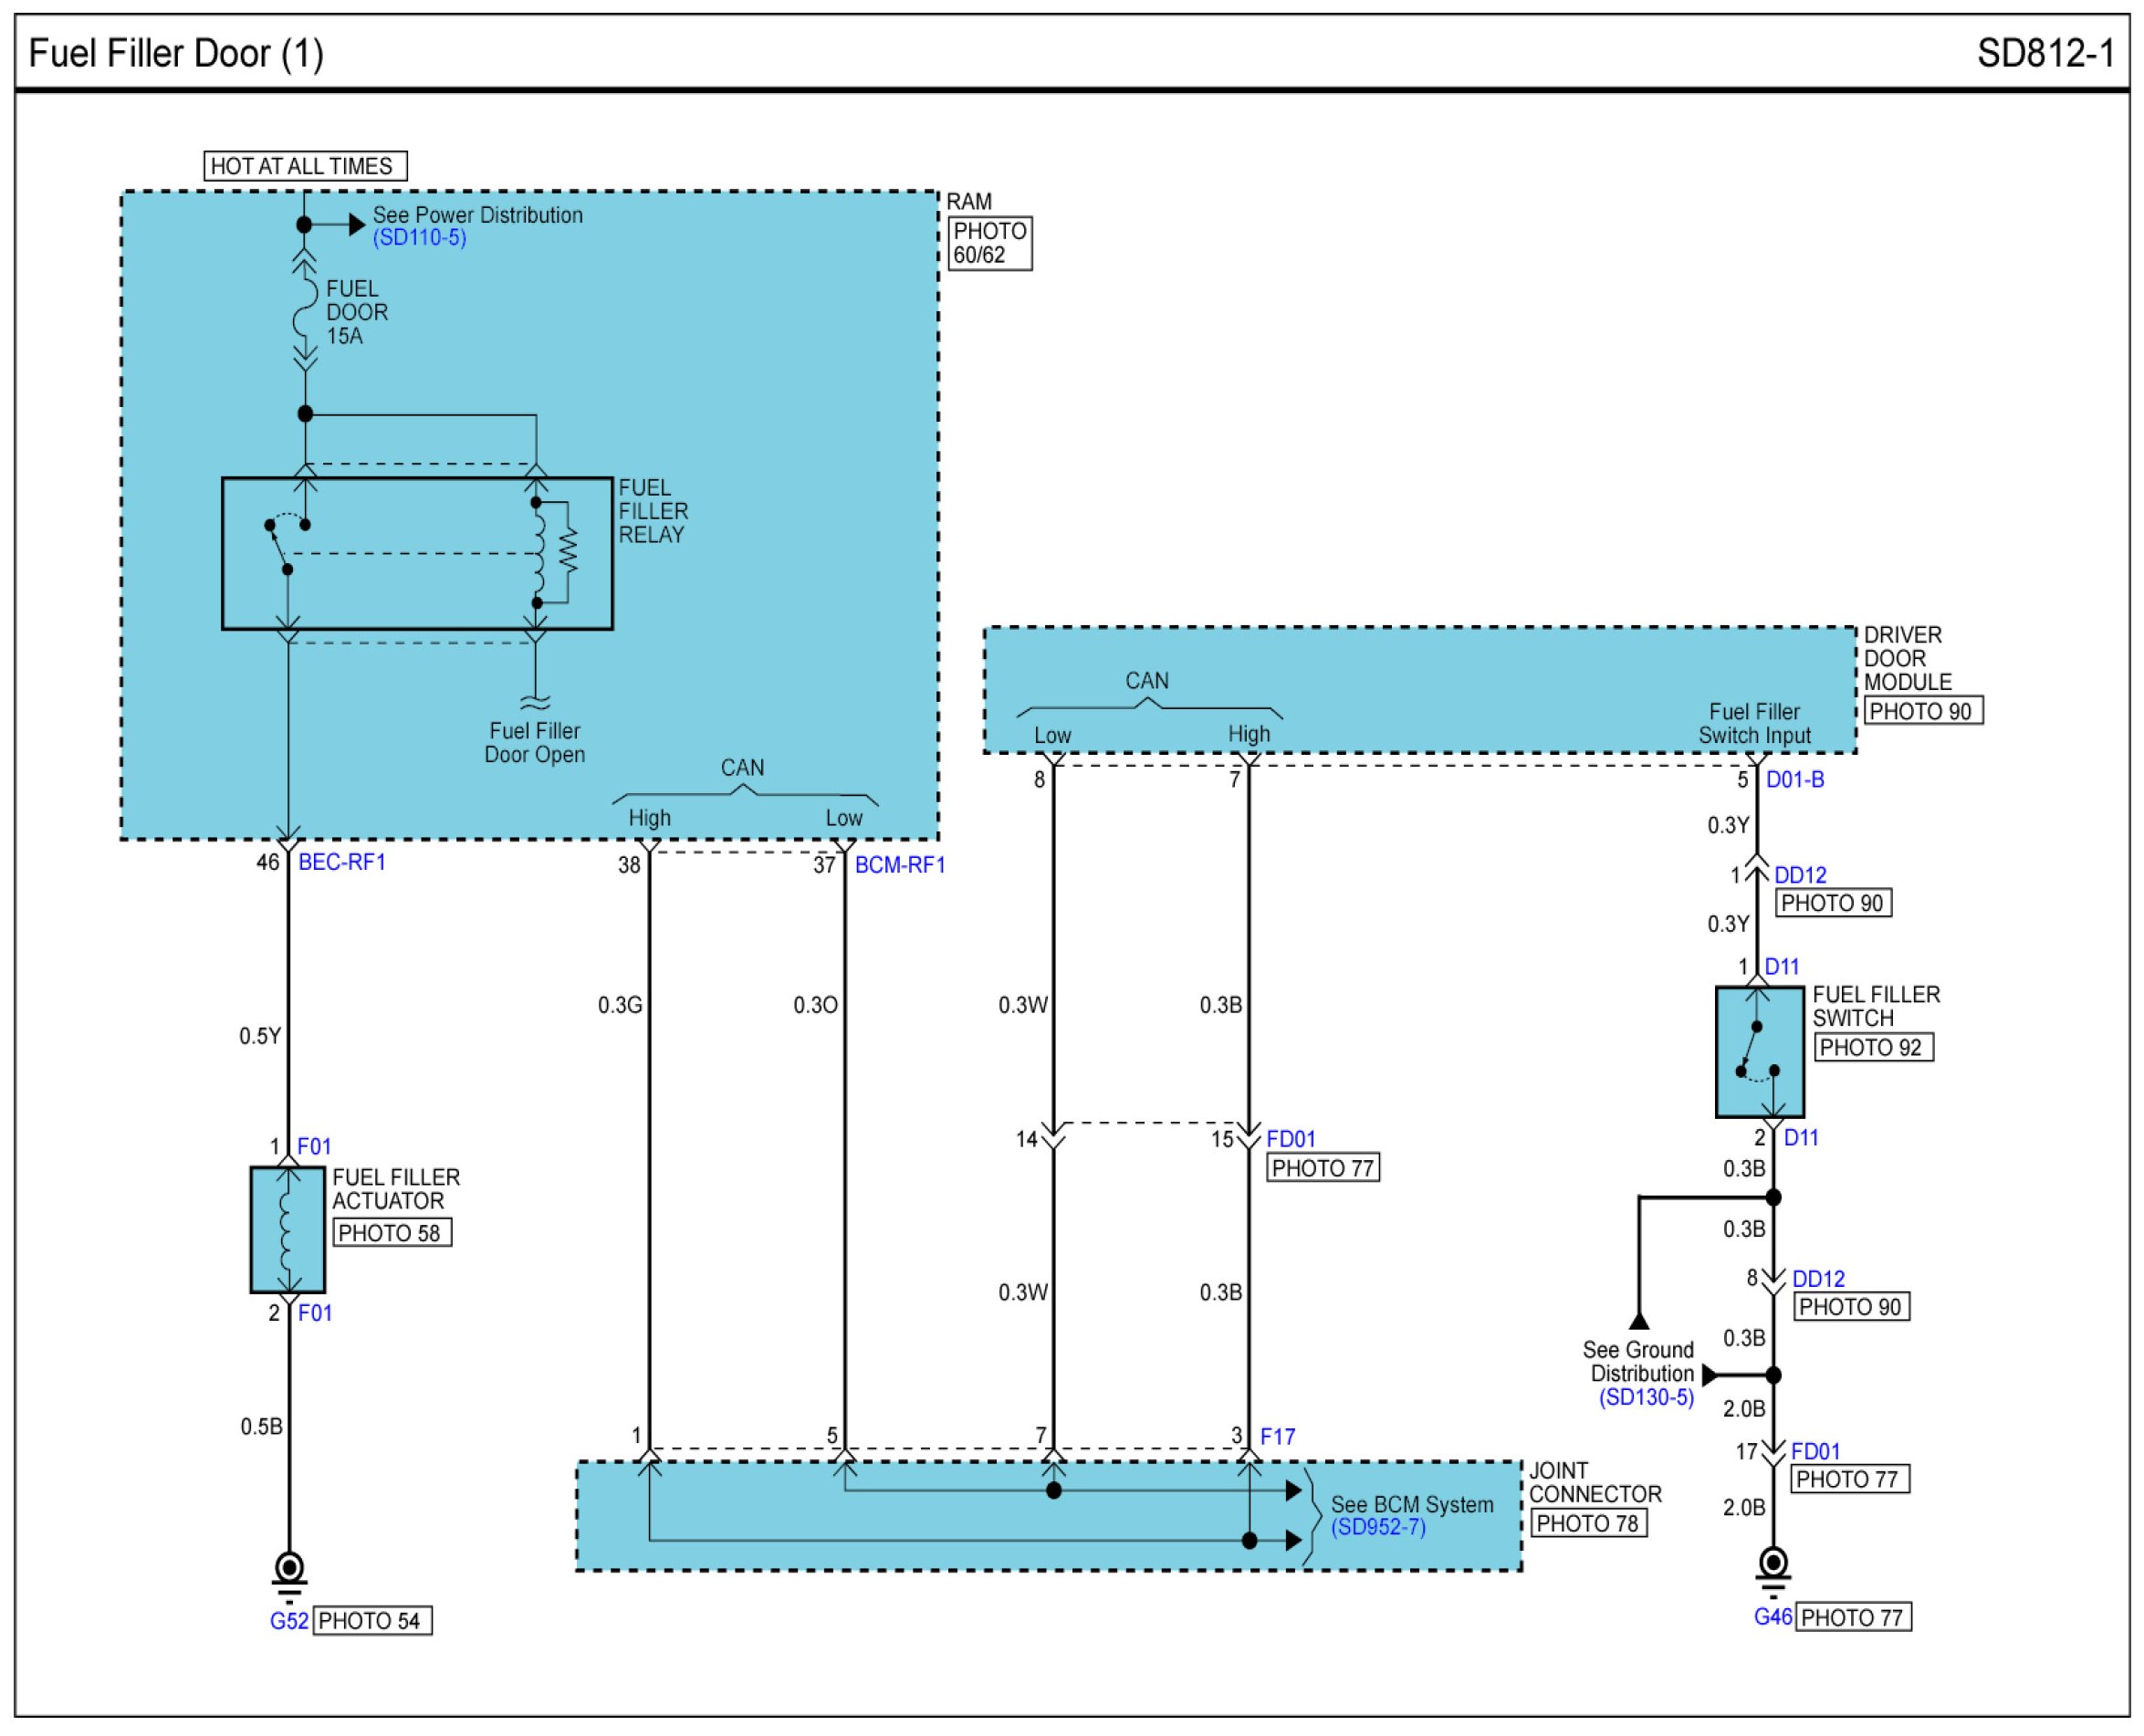Click the RAM module label
Viewport: 2144px width, 1736px height.
pyautogui.click(x=969, y=202)
